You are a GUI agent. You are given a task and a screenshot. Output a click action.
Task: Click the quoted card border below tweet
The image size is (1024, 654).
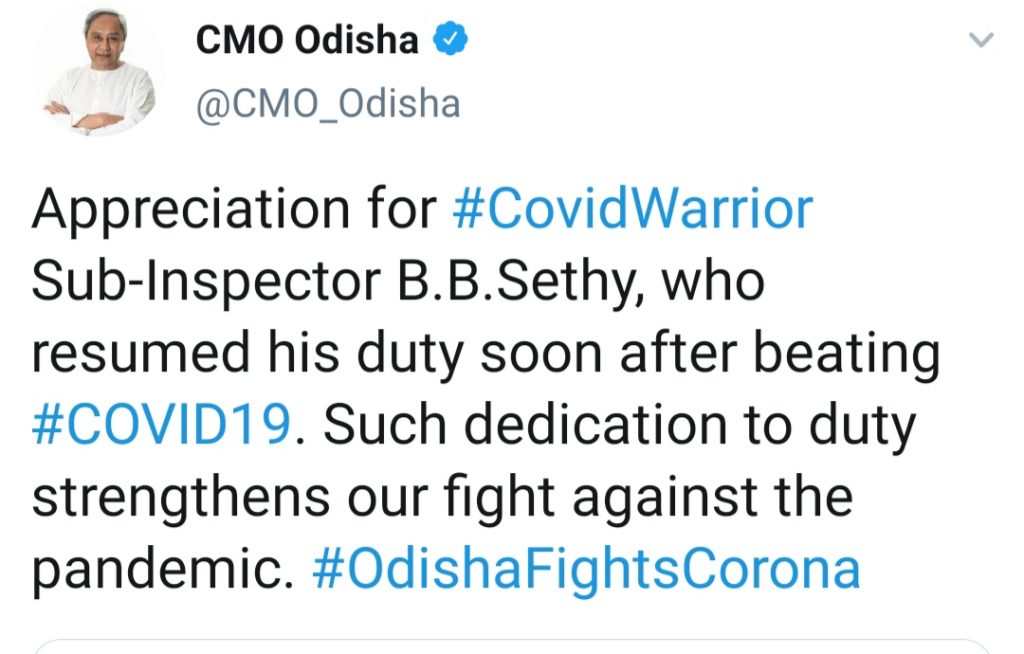coord(512,645)
